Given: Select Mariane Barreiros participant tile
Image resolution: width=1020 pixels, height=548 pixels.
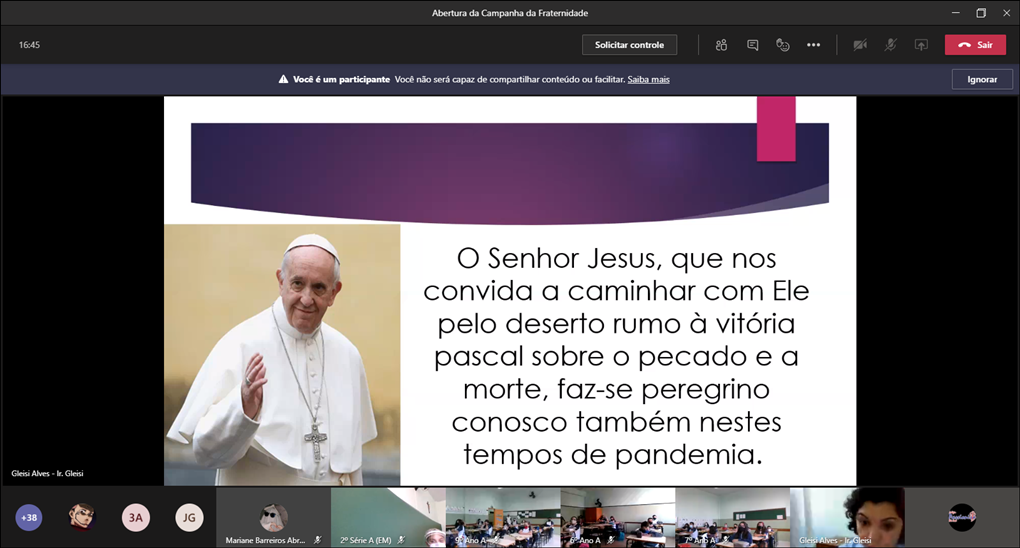Looking at the screenshot, I should (273, 517).
